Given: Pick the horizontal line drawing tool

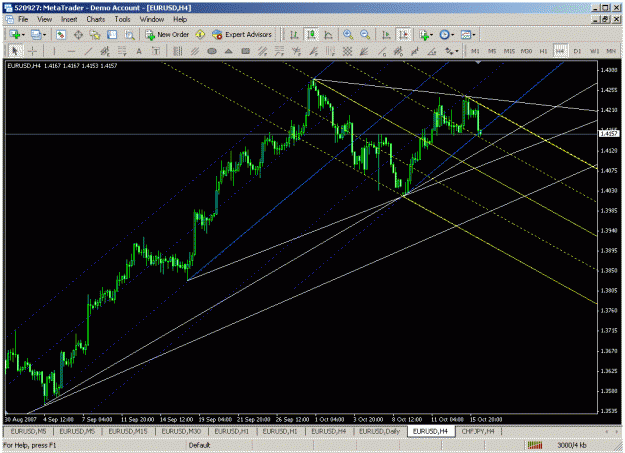Looking at the screenshot, I should pyautogui.click(x=71, y=51).
